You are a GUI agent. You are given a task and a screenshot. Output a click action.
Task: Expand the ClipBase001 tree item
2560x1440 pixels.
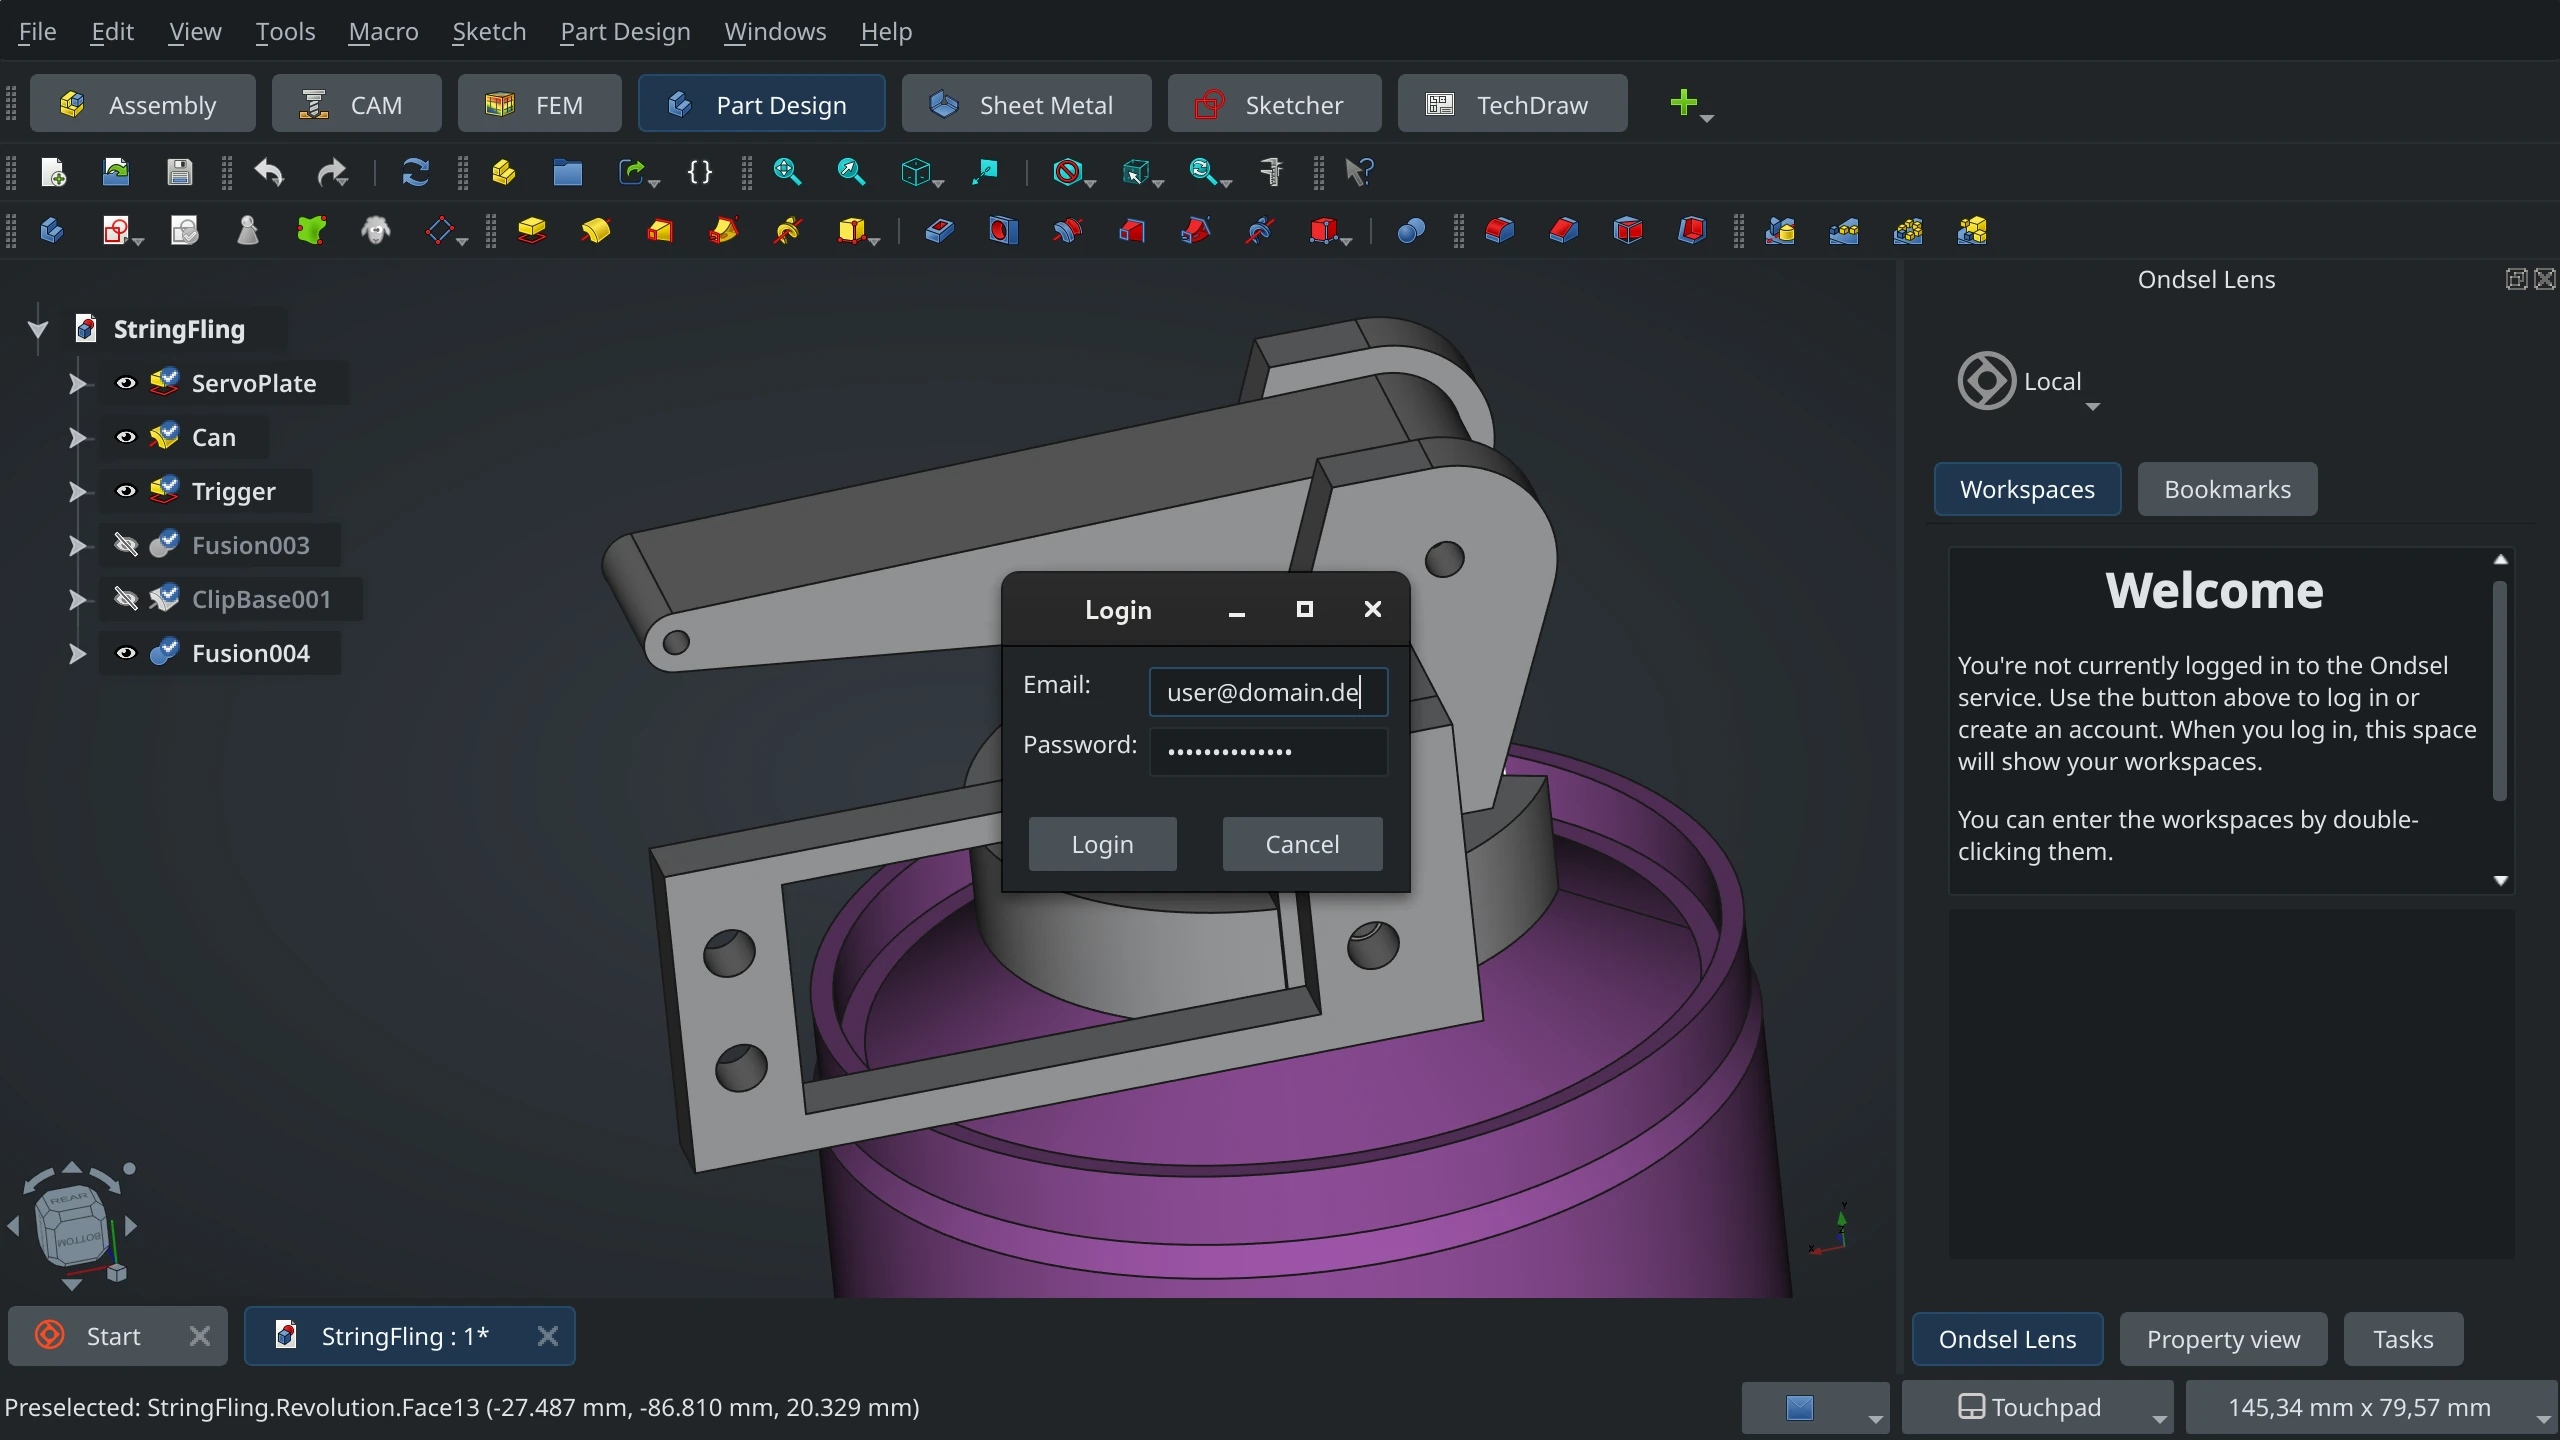coord(77,598)
